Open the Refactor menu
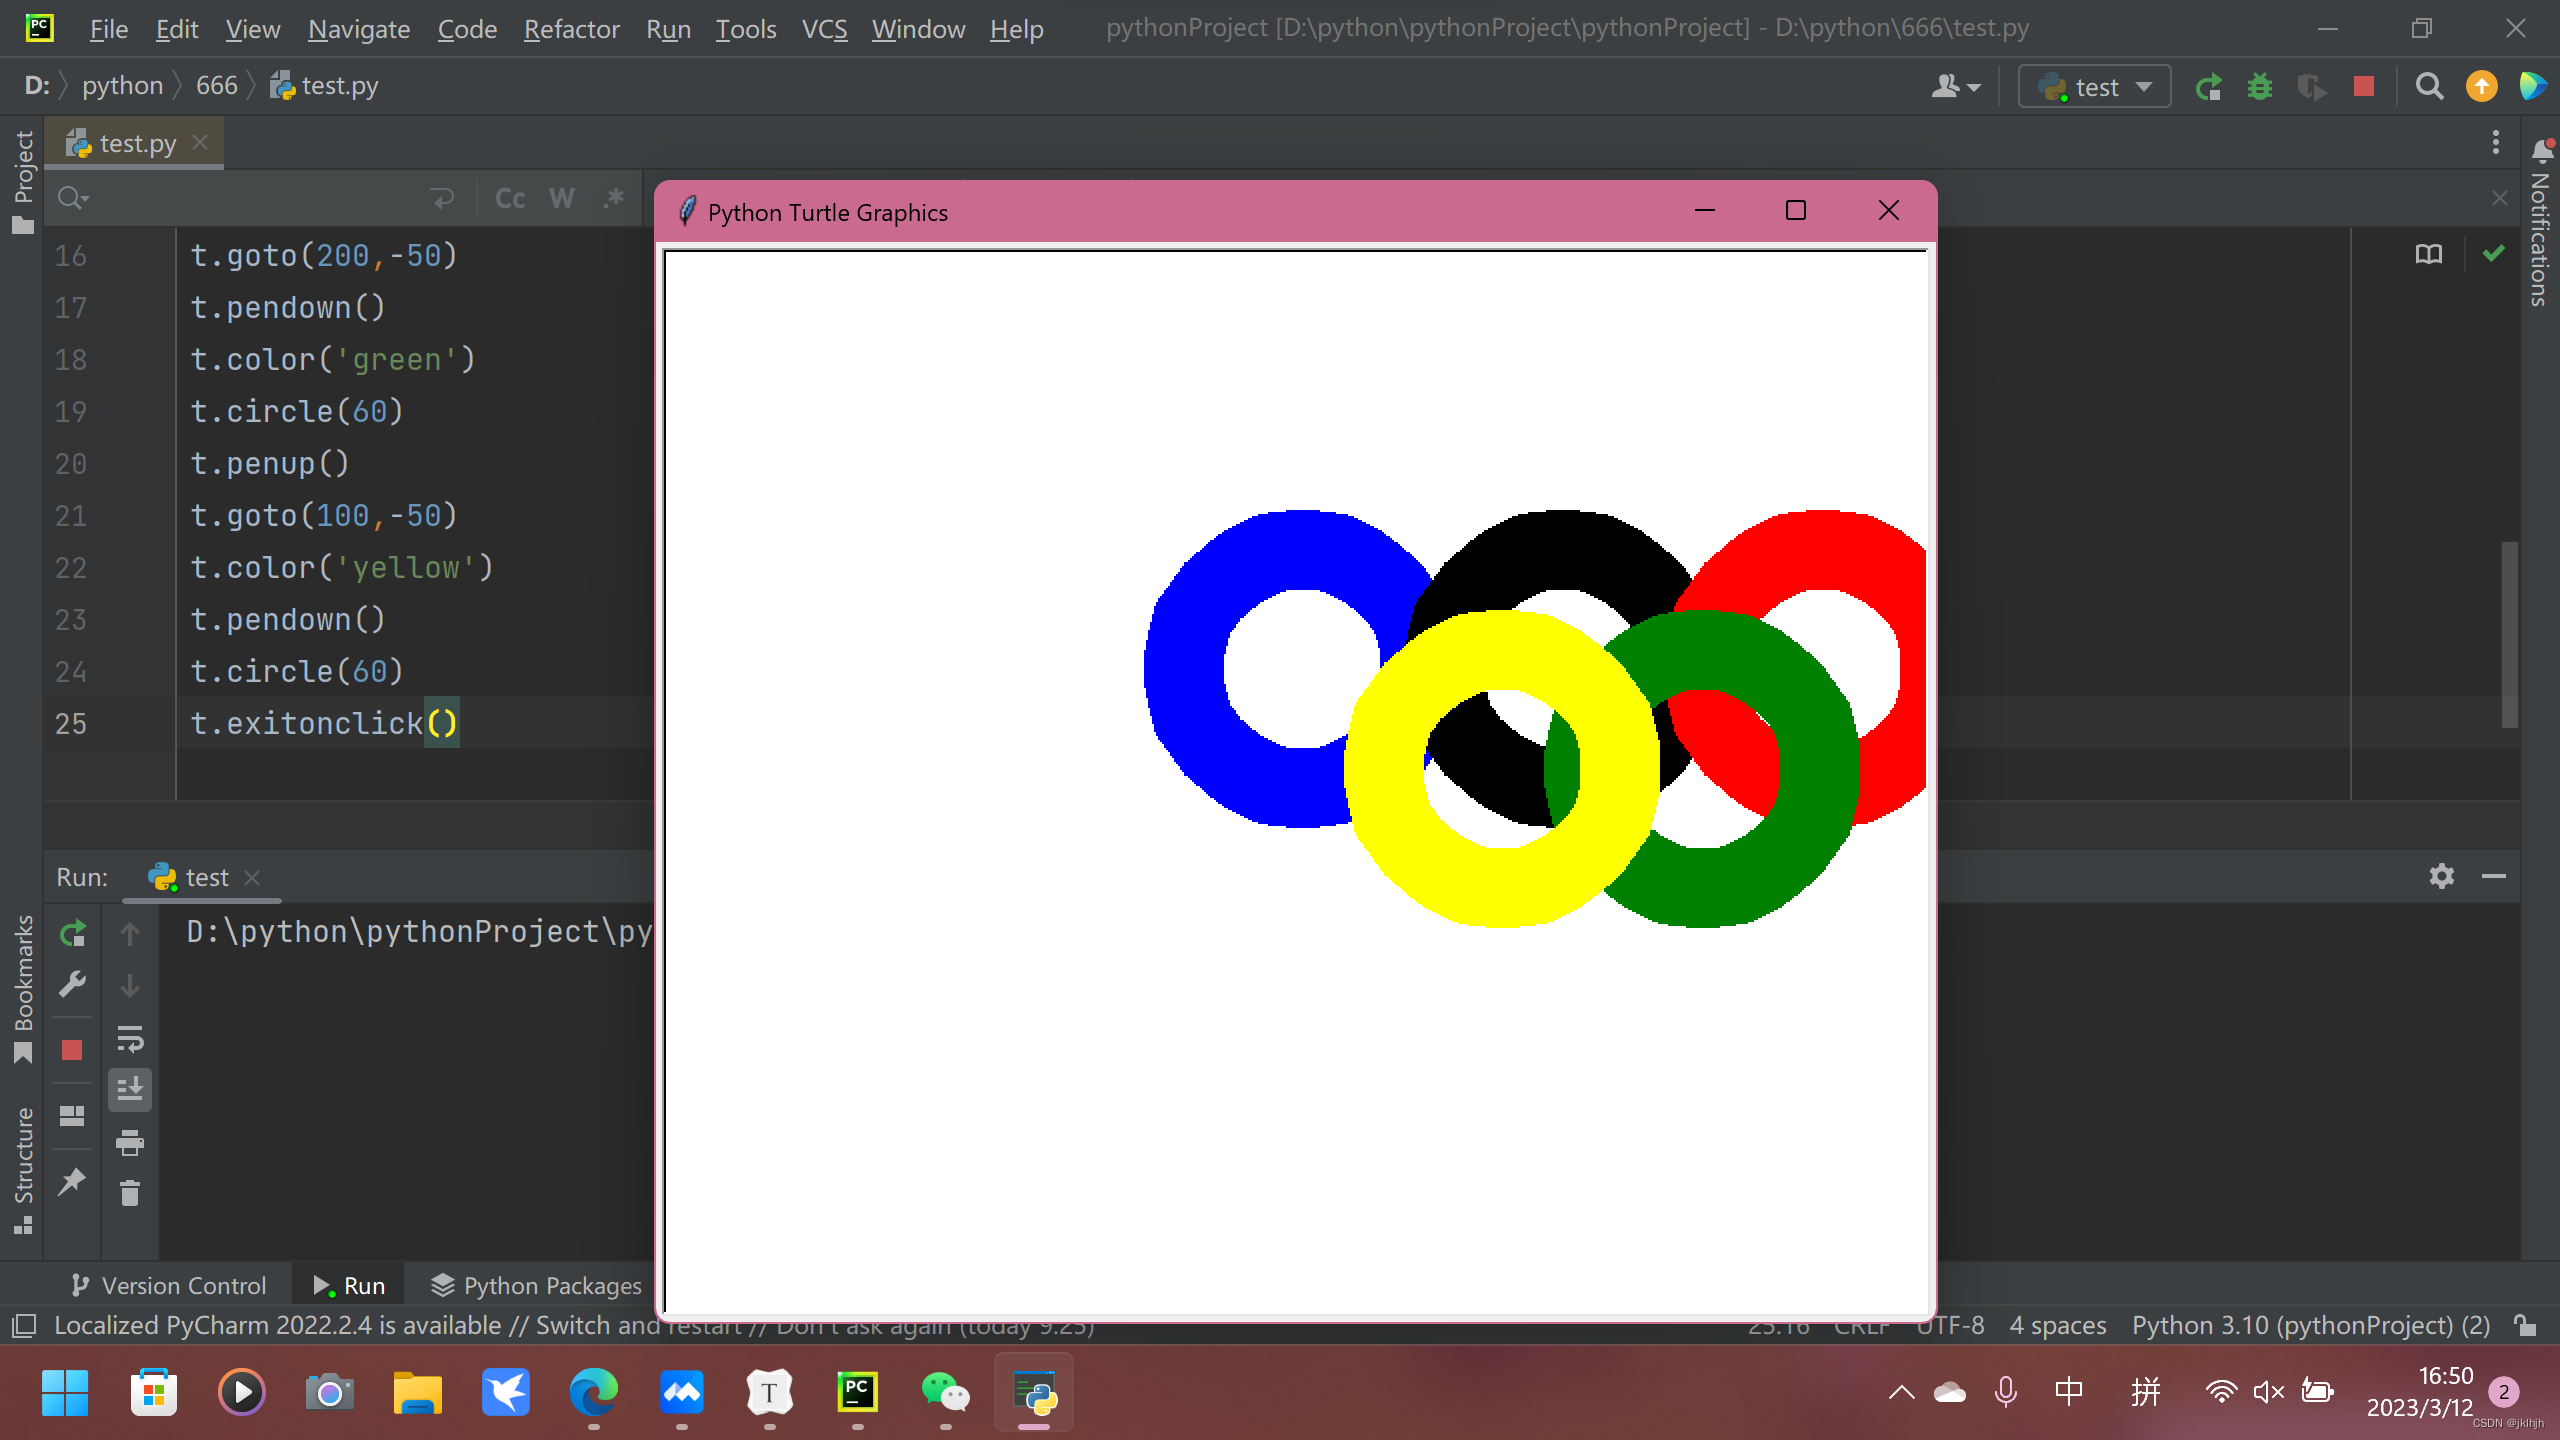The height and width of the screenshot is (1440, 2560). pos(571,29)
